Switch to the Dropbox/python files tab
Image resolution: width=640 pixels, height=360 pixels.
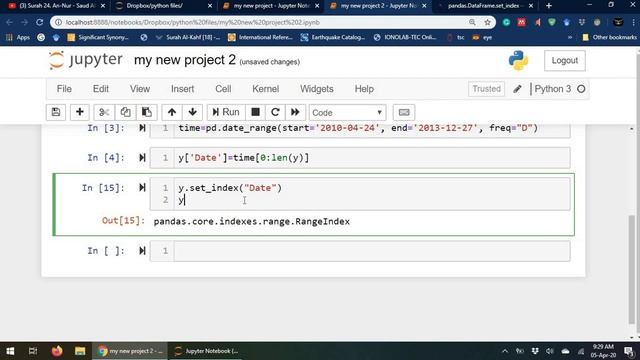164,6
